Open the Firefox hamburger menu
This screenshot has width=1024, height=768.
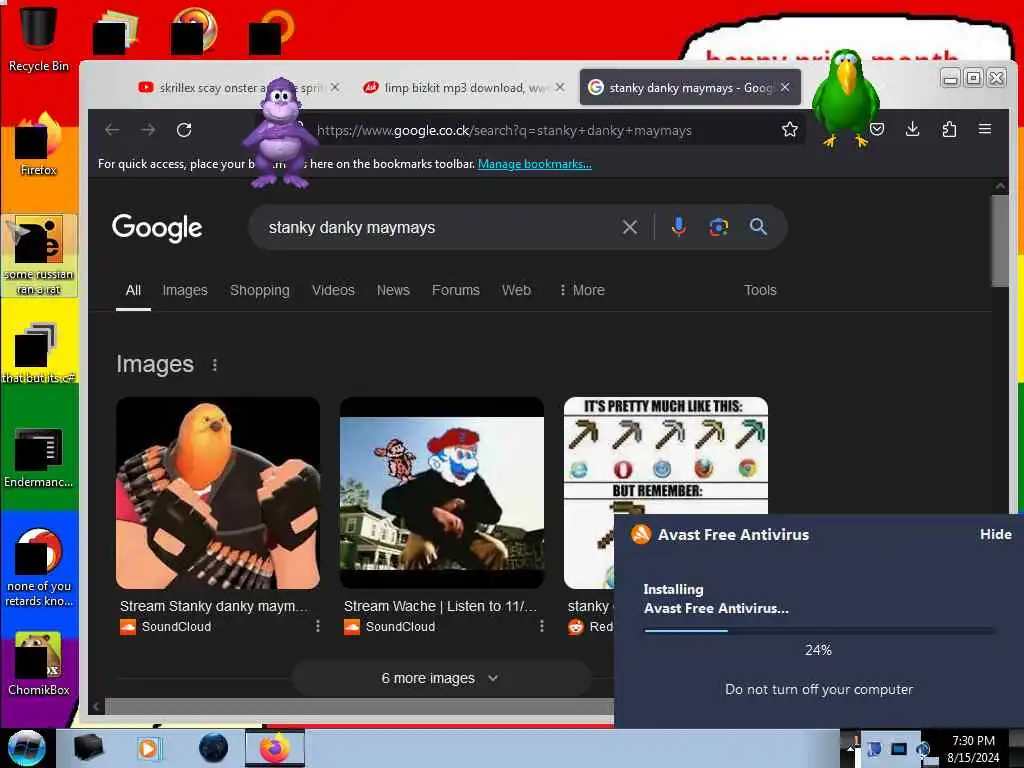(985, 129)
